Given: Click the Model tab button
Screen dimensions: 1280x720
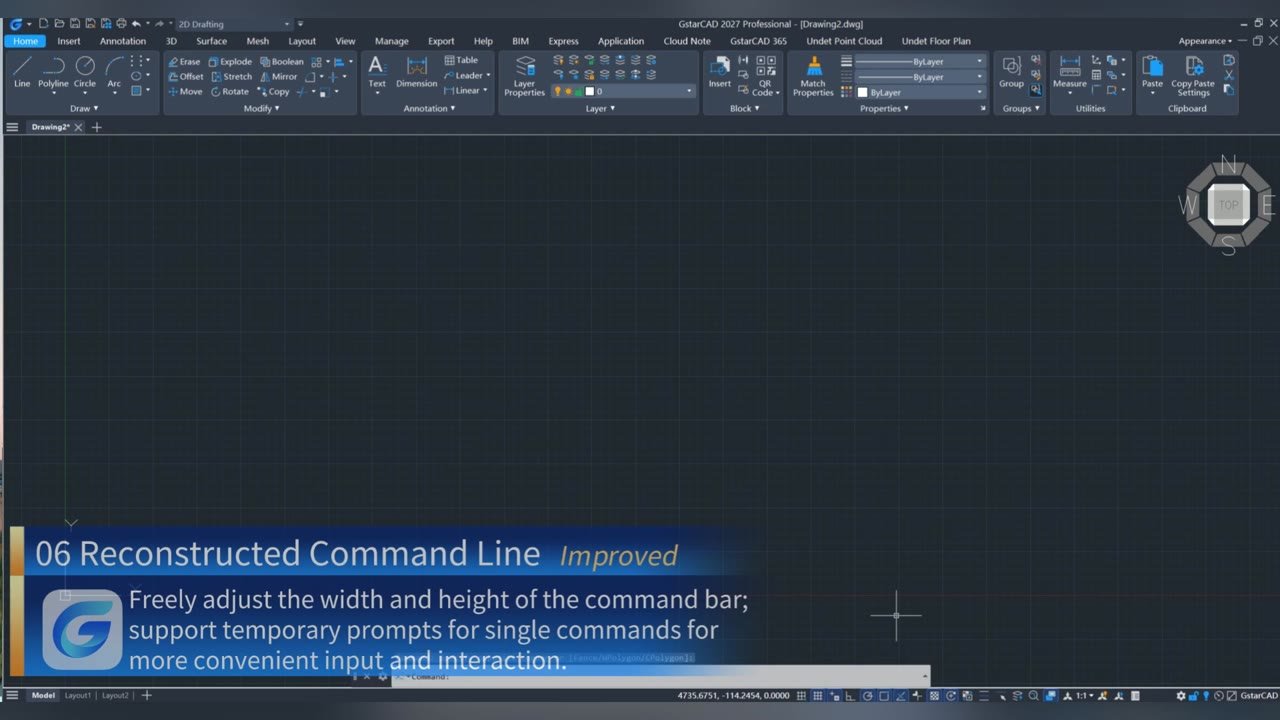Looking at the screenshot, I should tap(43, 695).
